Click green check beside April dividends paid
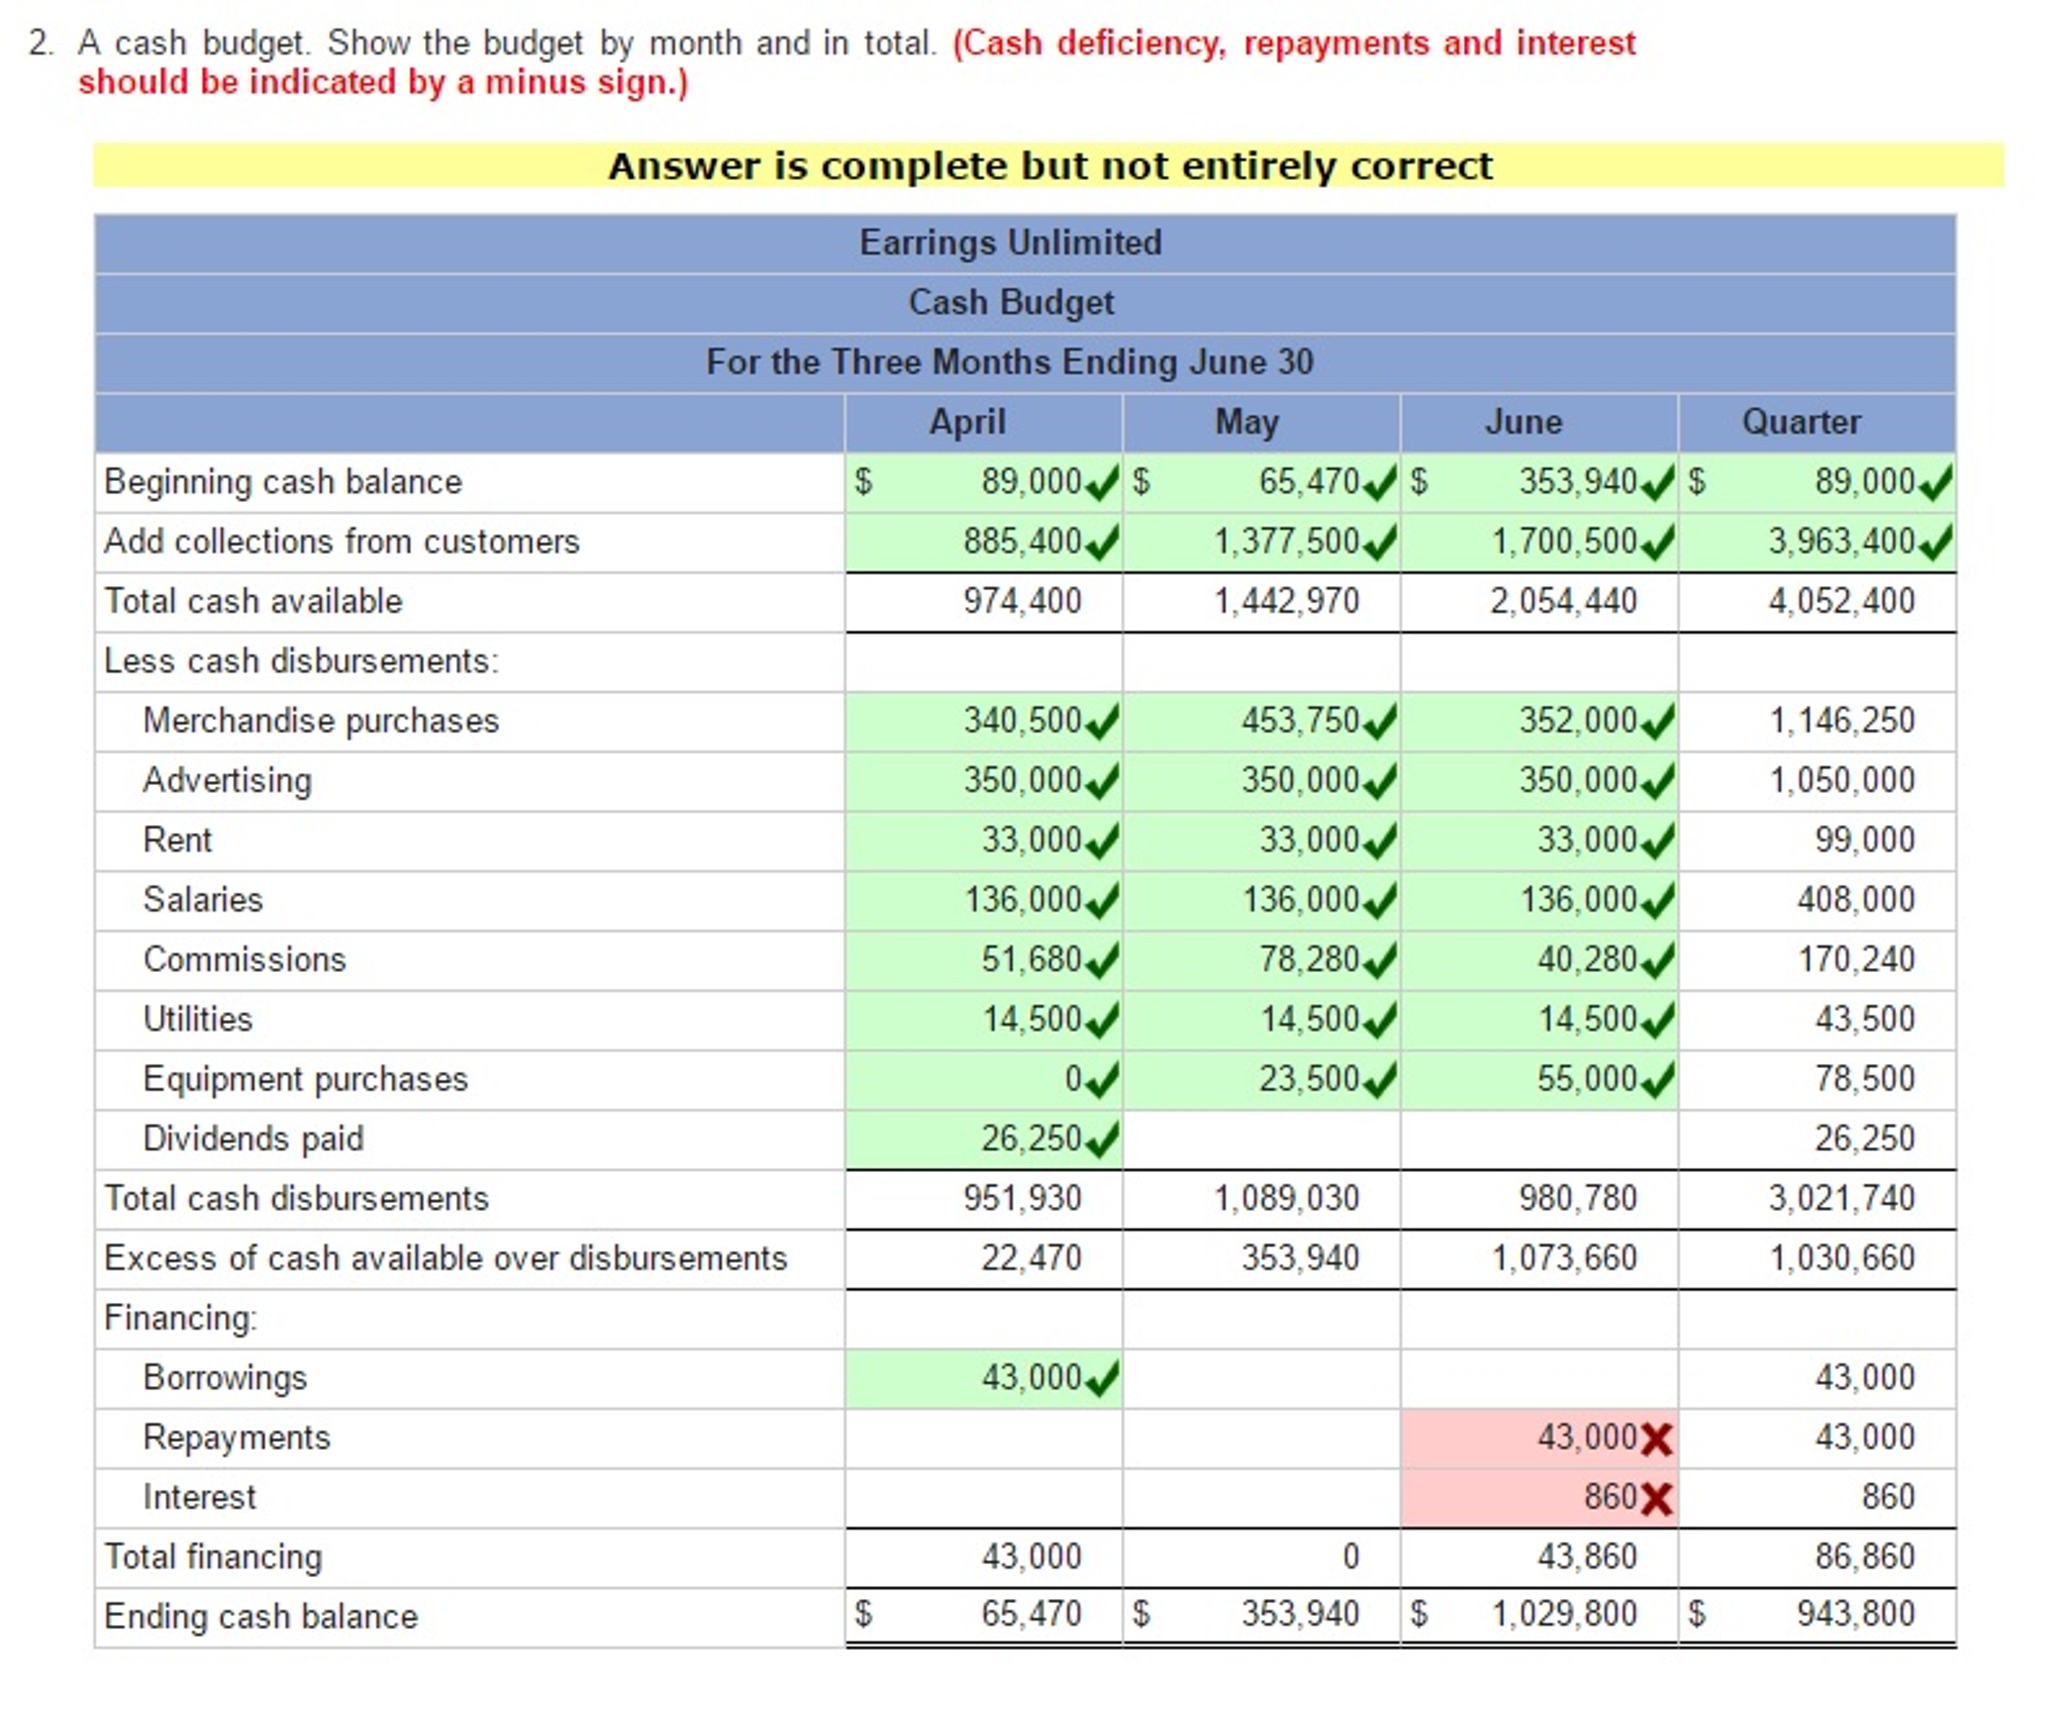Viewport: 2046px width, 1714px height. click(1102, 1140)
